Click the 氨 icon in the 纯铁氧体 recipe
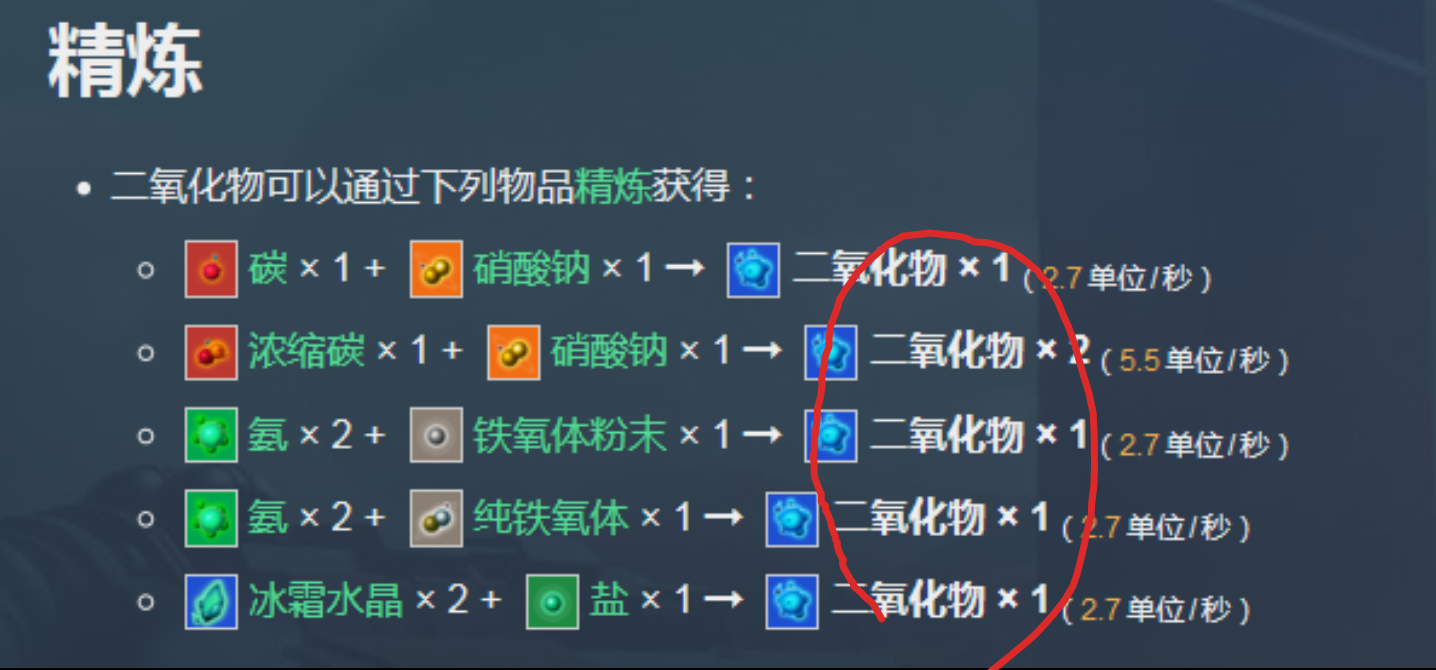Viewport: 1436px width, 670px height. 211,518
